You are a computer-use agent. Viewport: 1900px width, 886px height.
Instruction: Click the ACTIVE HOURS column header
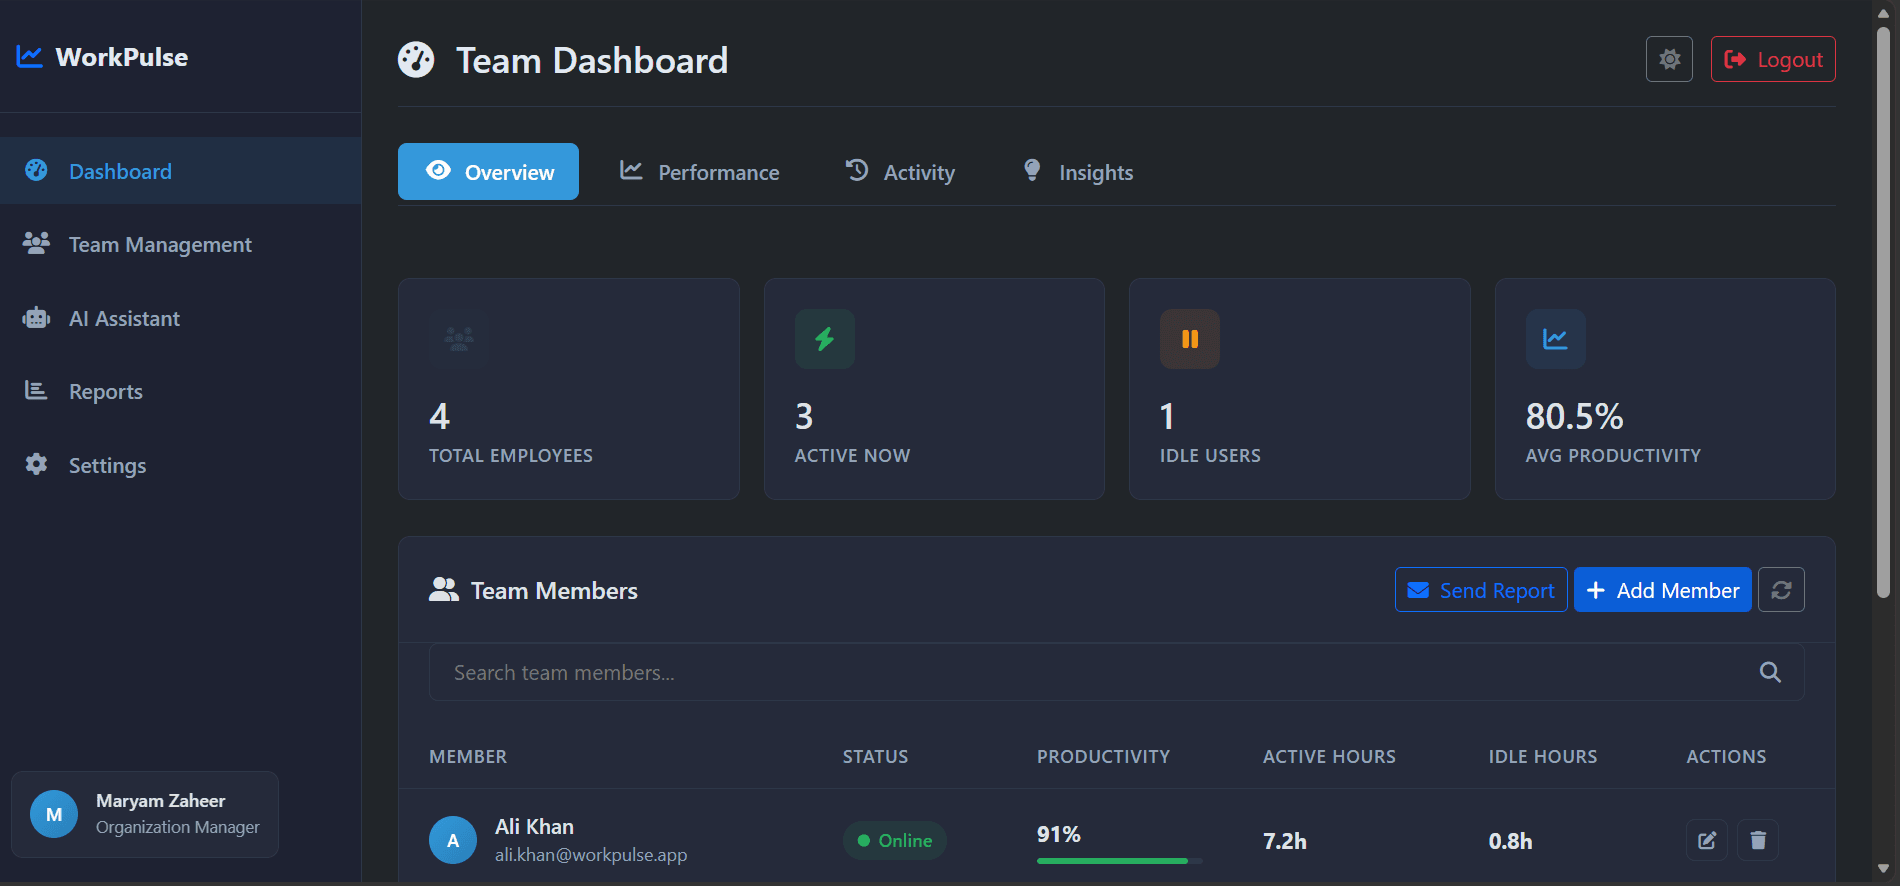click(x=1329, y=757)
